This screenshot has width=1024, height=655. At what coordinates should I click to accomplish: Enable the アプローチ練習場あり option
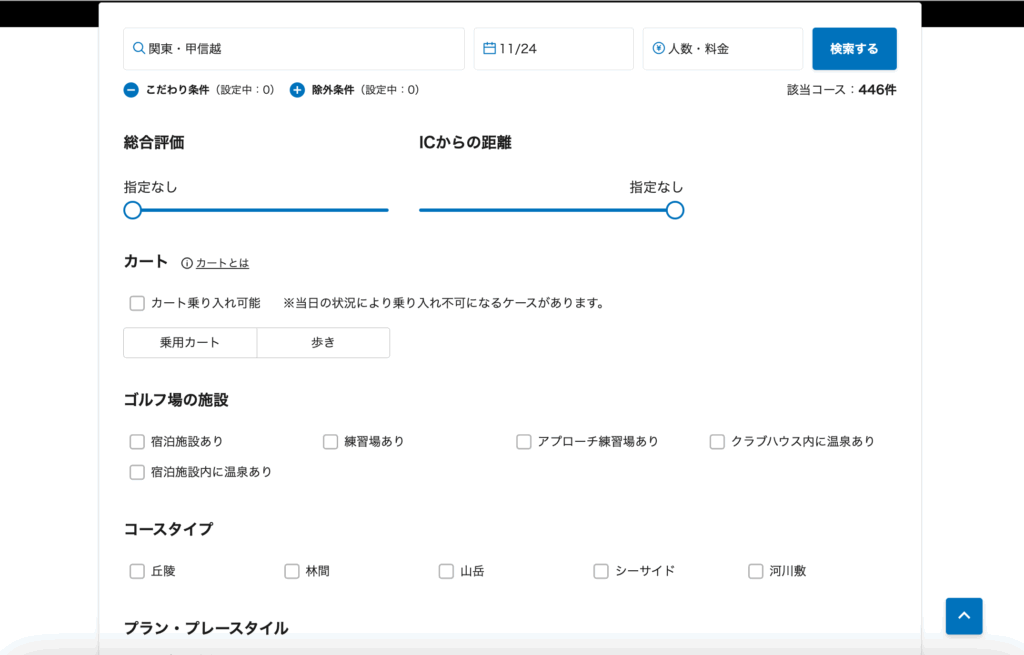[x=523, y=441]
